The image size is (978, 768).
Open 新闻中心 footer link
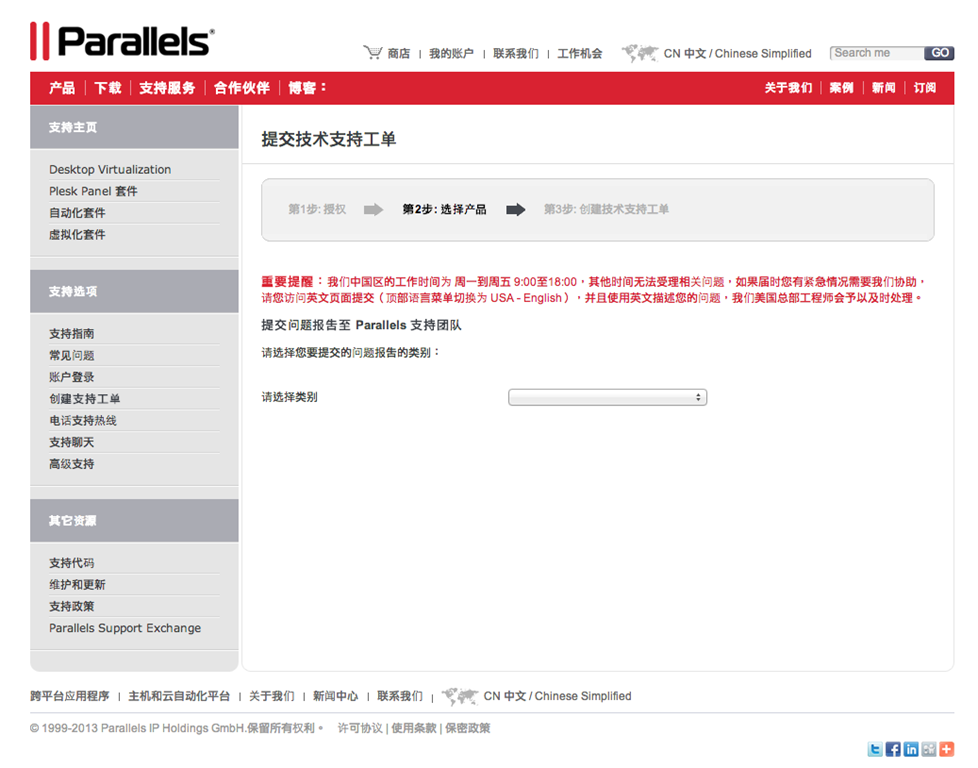click(x=336, y=696)
